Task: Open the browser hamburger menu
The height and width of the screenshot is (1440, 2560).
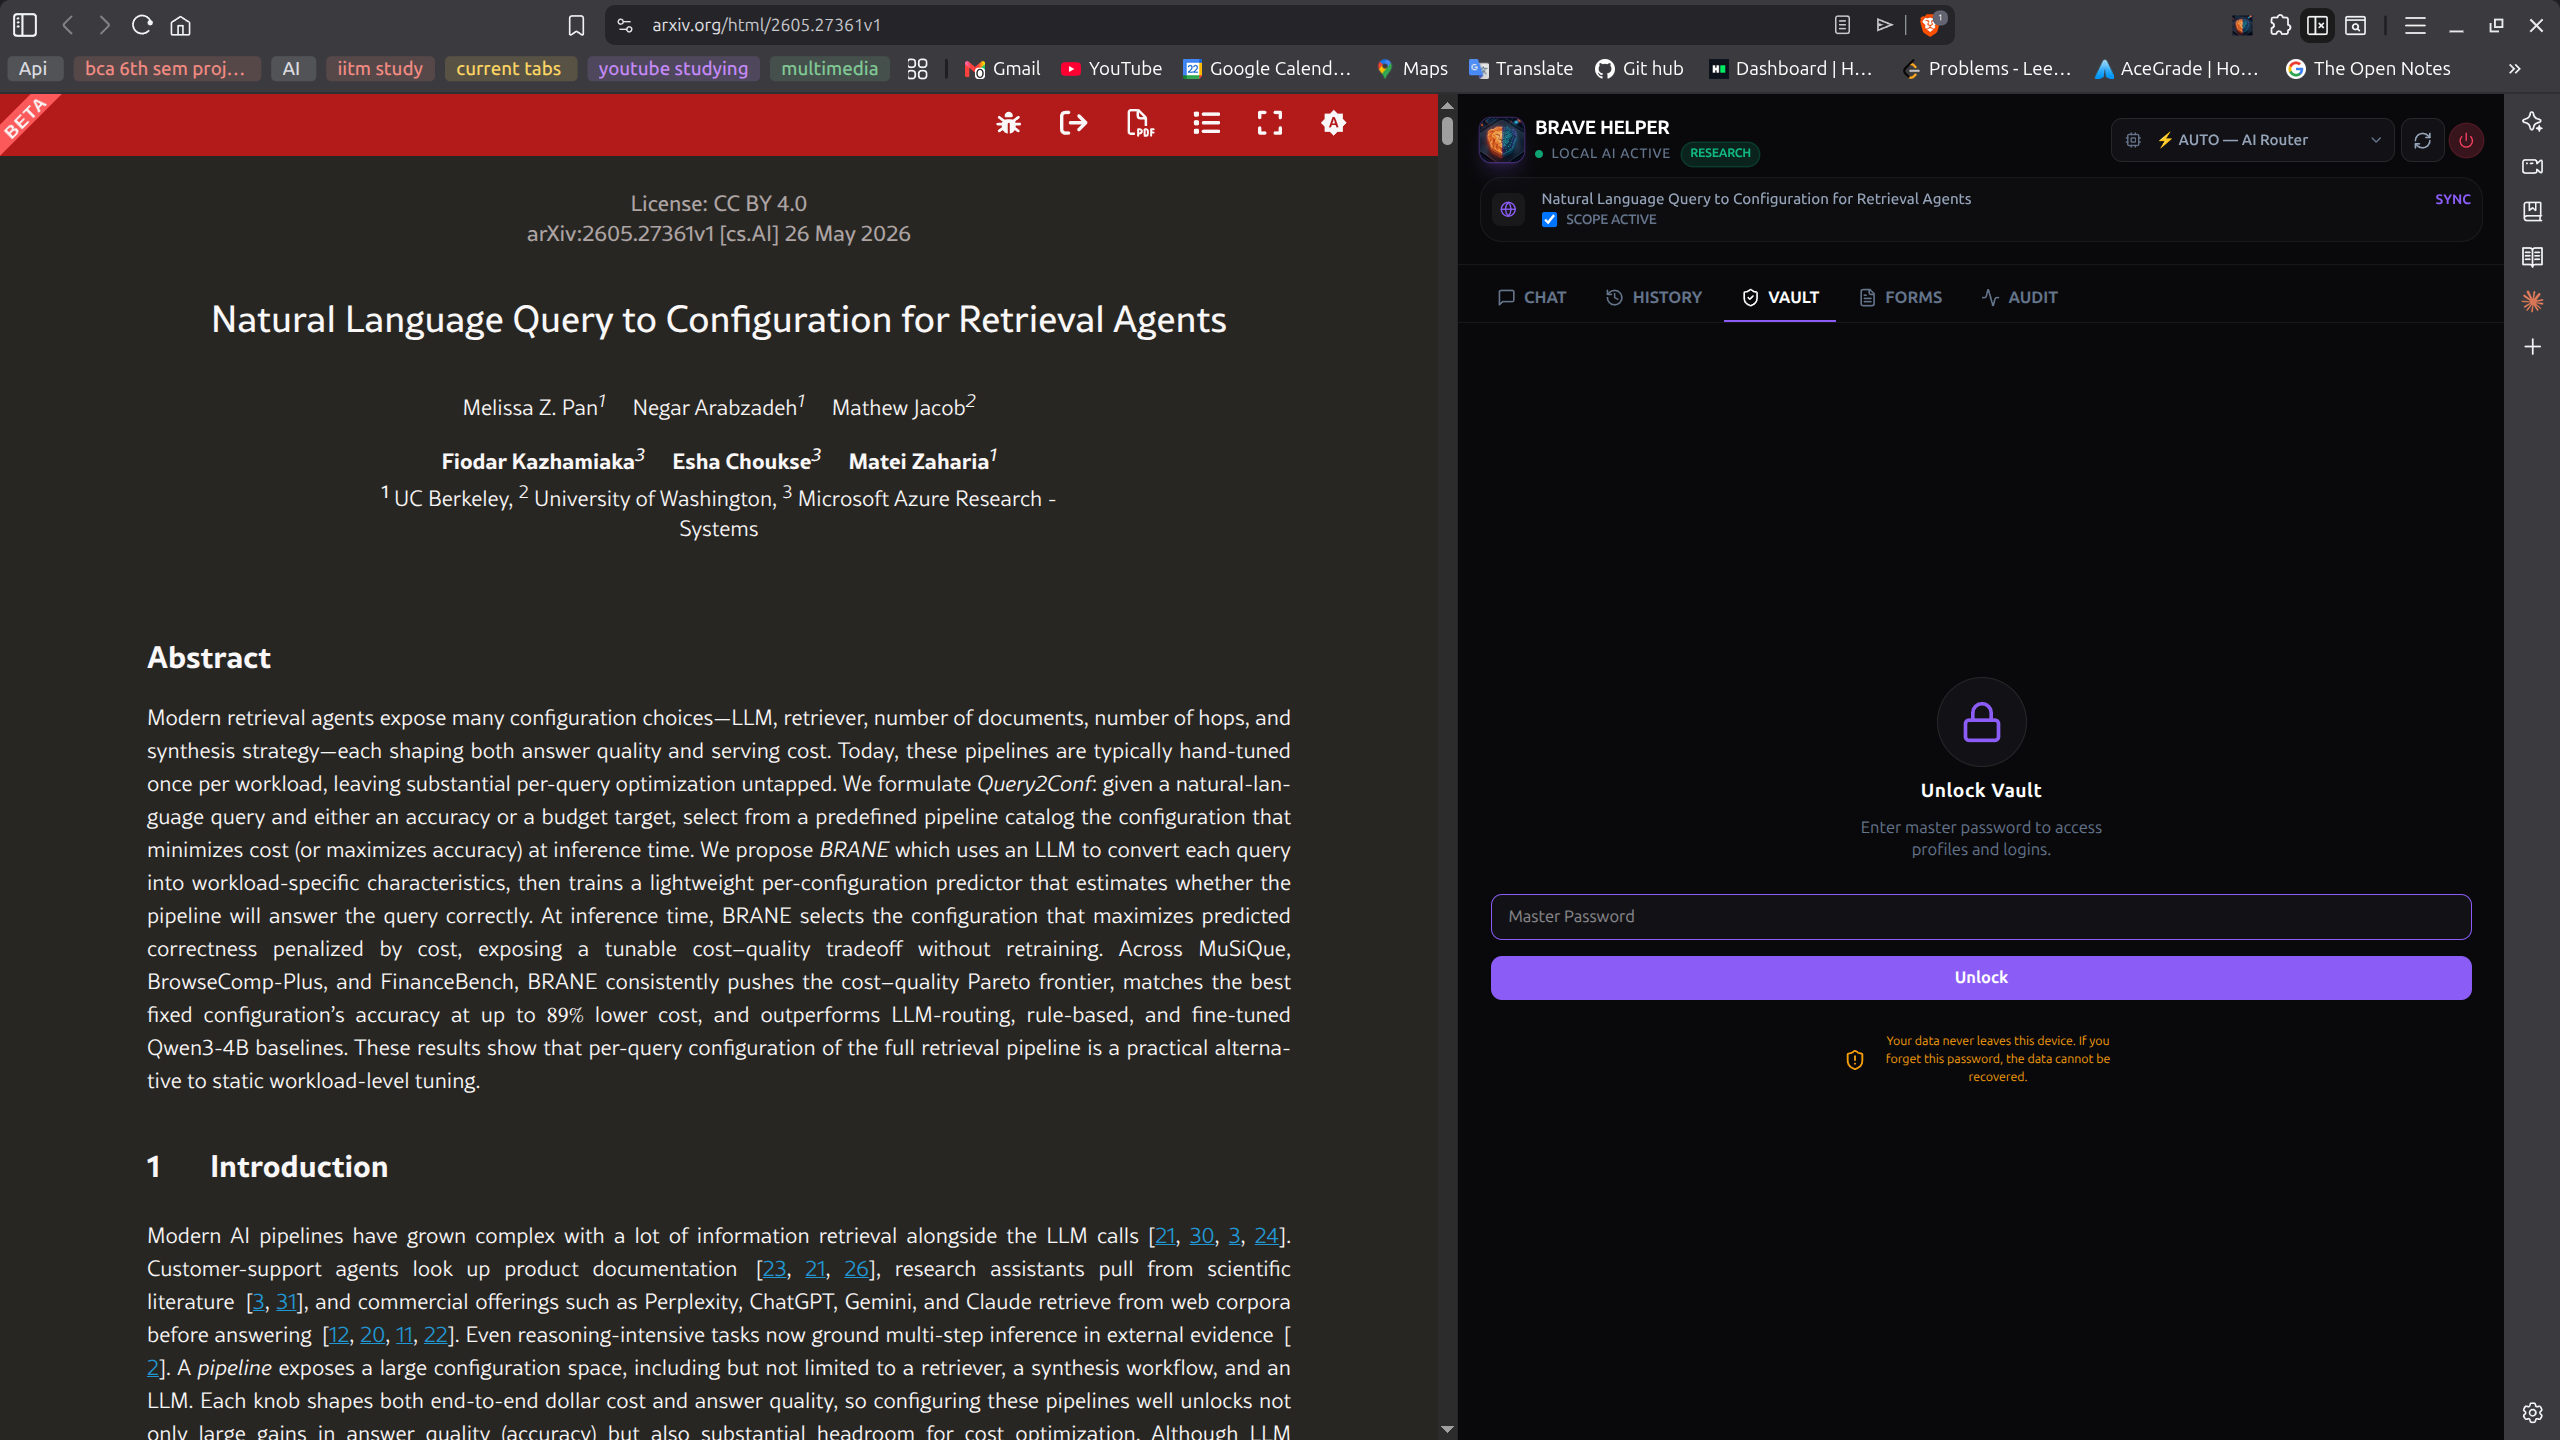Action: pyautogui.click(x=2415, y=25)
